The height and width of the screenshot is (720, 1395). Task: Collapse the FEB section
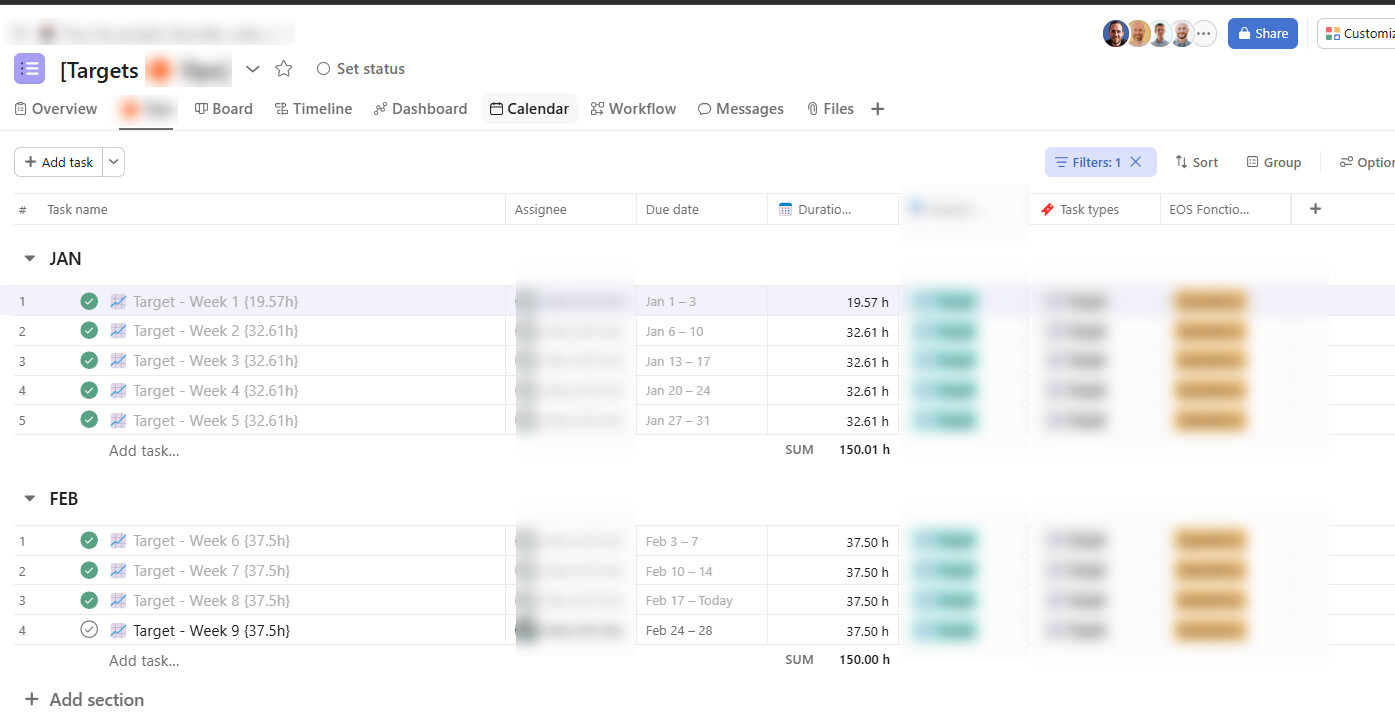[x=29, y=498]
